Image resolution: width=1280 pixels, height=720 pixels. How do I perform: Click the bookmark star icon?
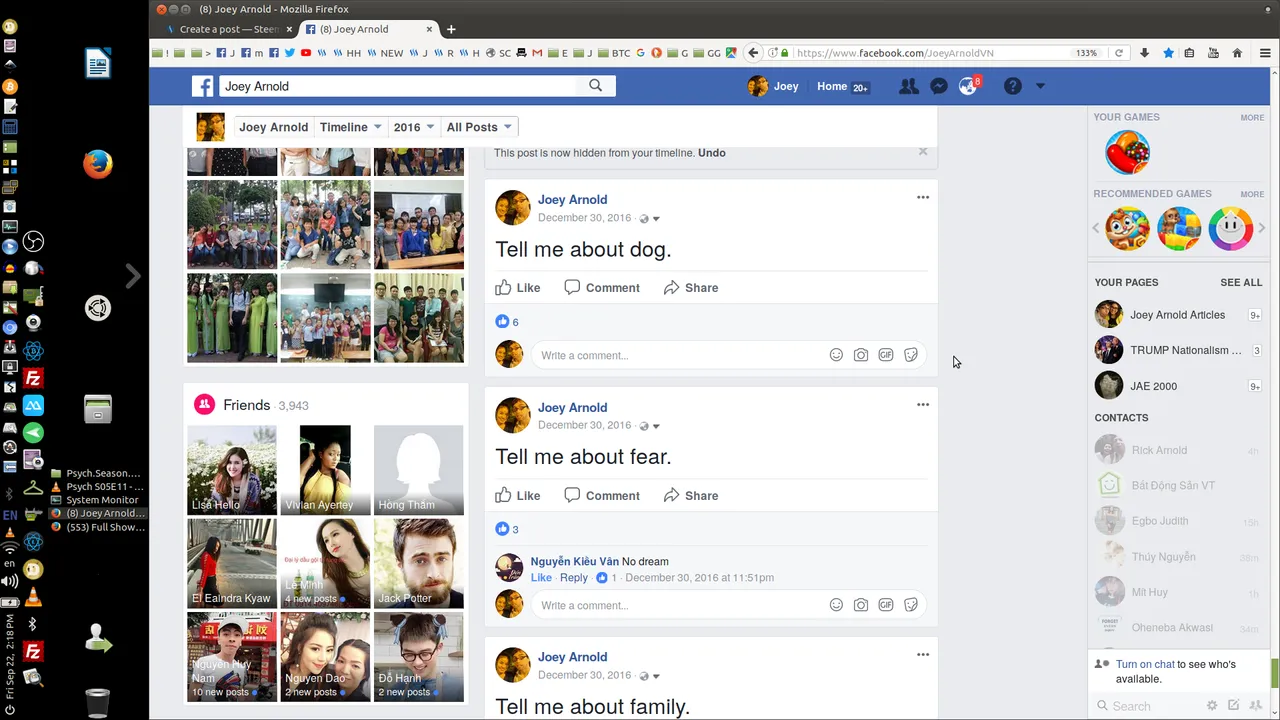coord(1168,53)
